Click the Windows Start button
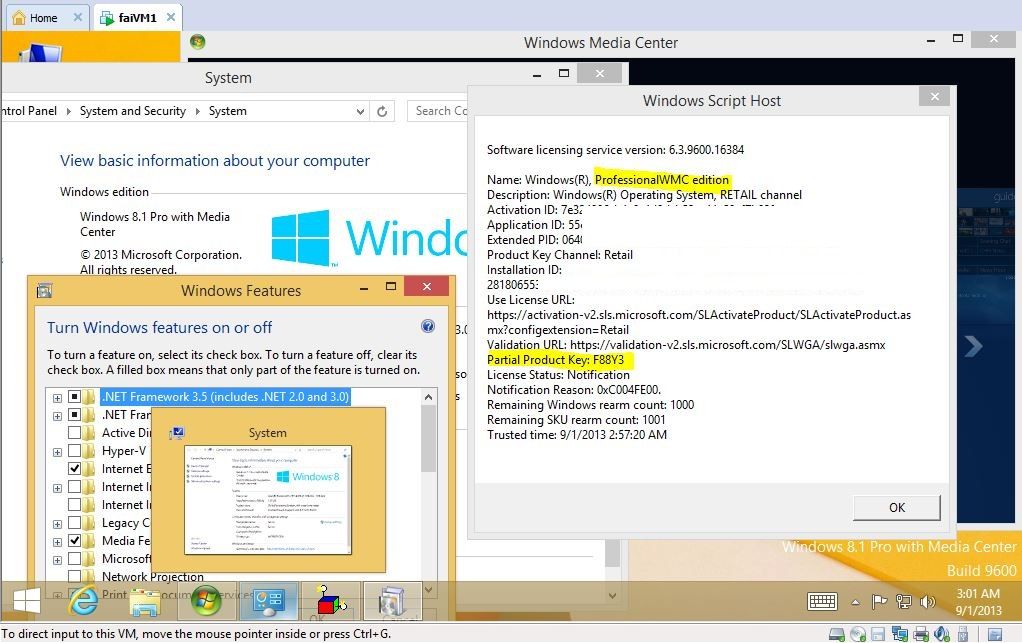This screenshot has width=1022, height=643. [27, 601]
